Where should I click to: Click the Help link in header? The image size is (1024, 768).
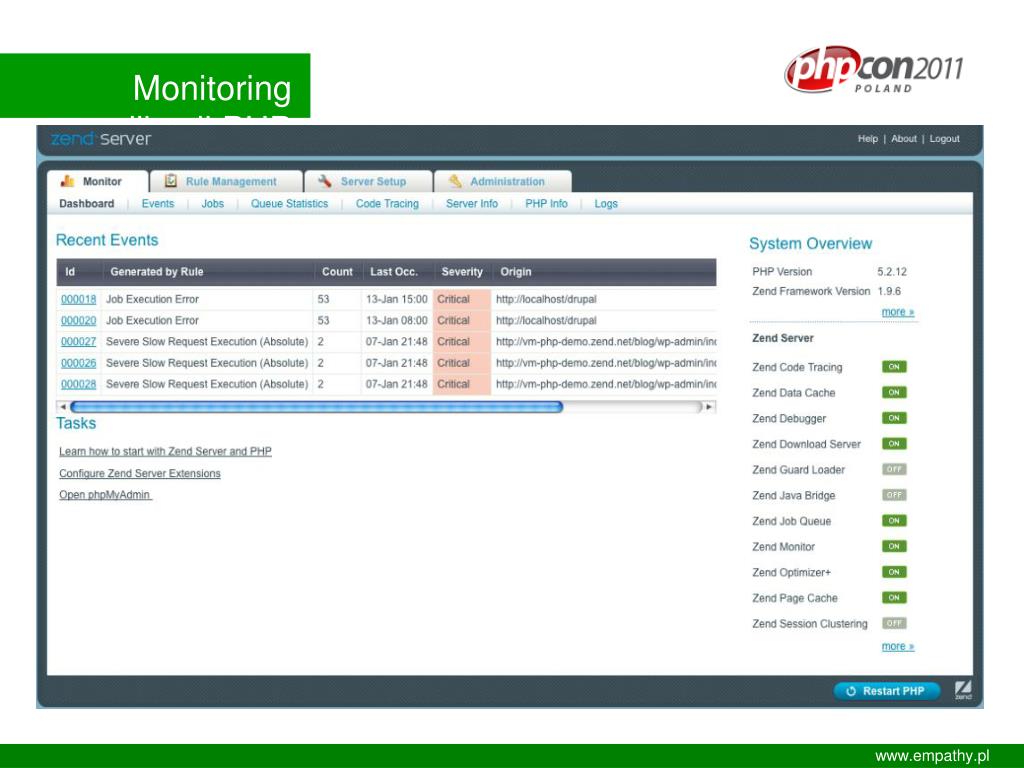coord(868,138)
